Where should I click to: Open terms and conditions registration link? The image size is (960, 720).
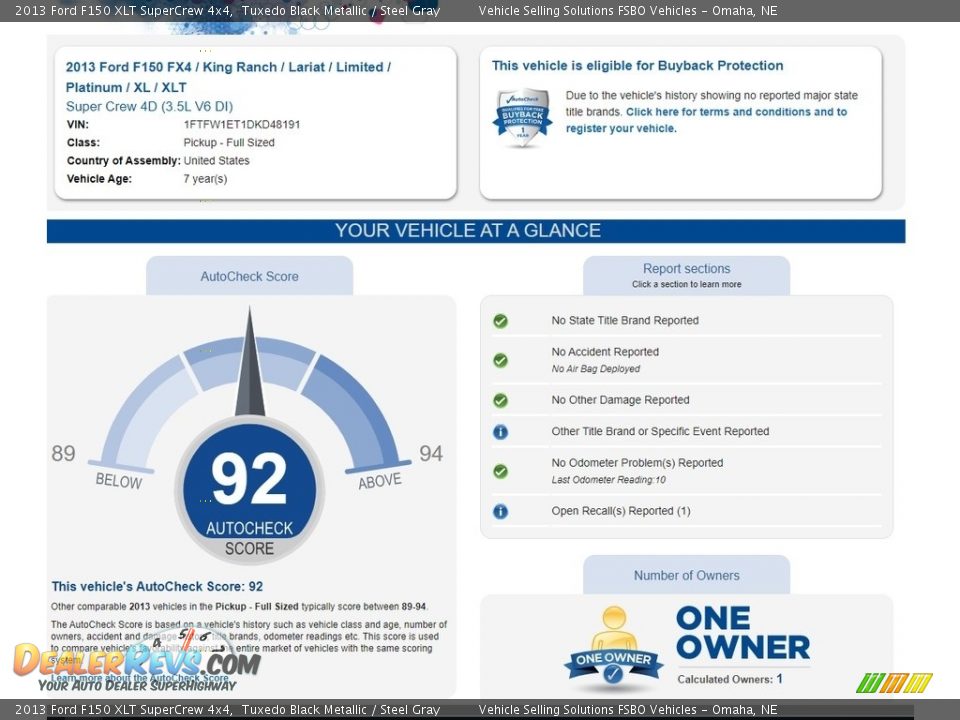706,120
